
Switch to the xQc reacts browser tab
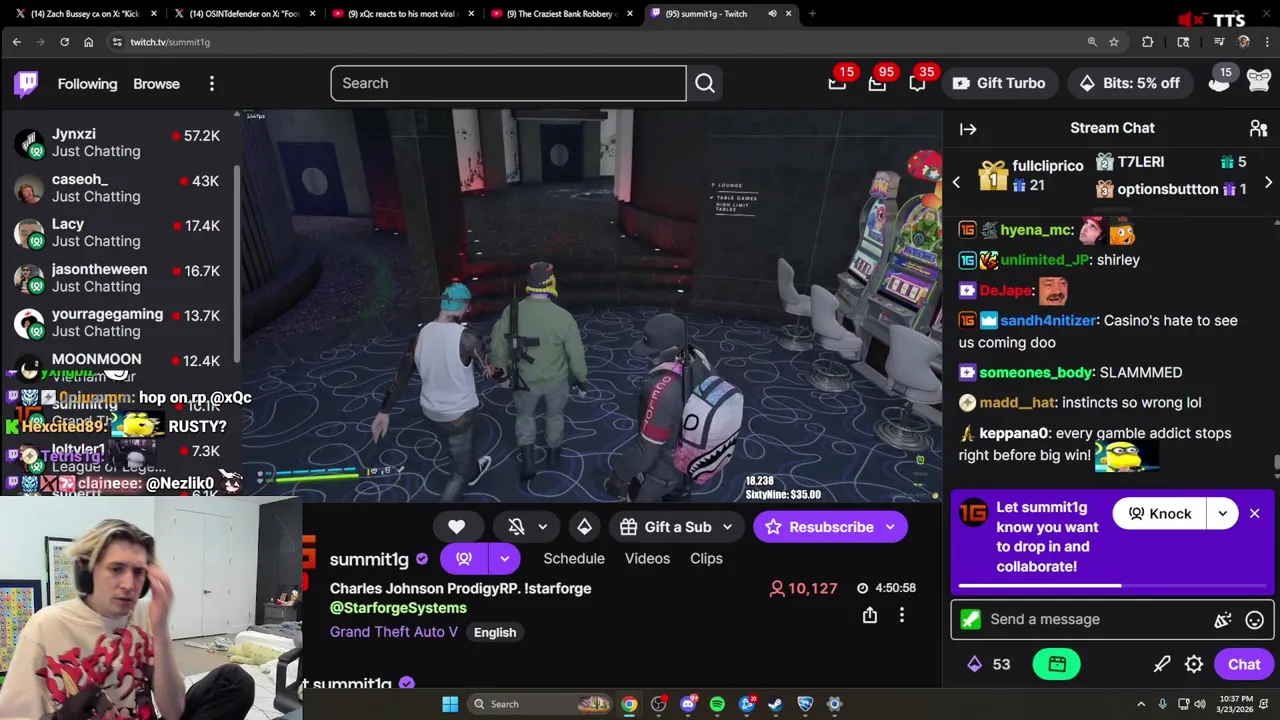click(403, 14)
